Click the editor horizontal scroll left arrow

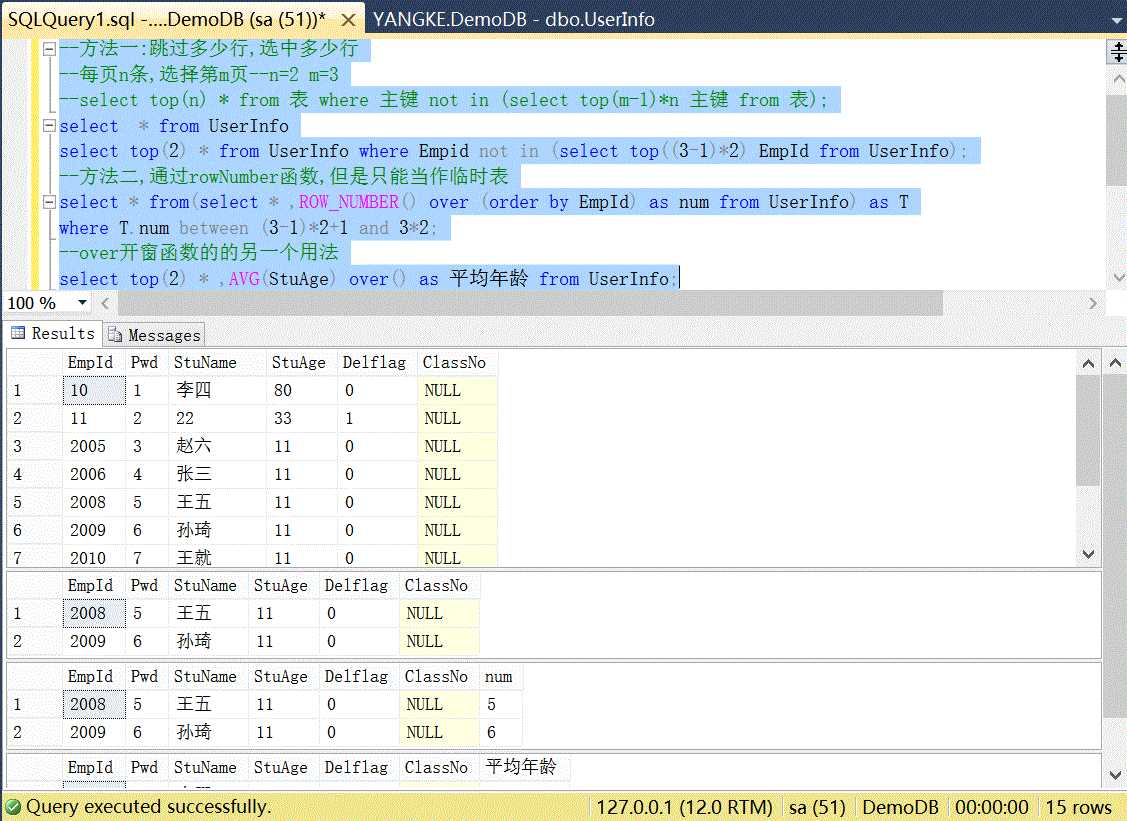point(106,303)
